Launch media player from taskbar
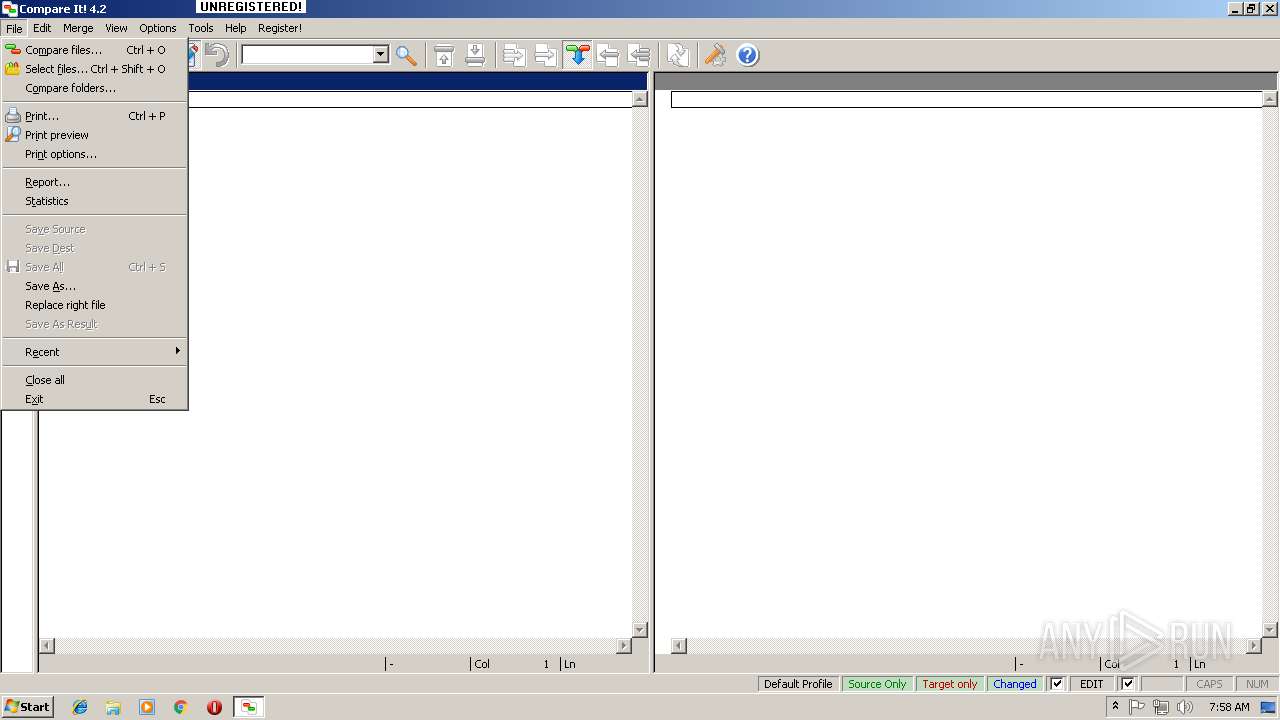Image resolution: width=1280 pixels, height=720 pixels. pyautogui.click(x=147, y=707)
